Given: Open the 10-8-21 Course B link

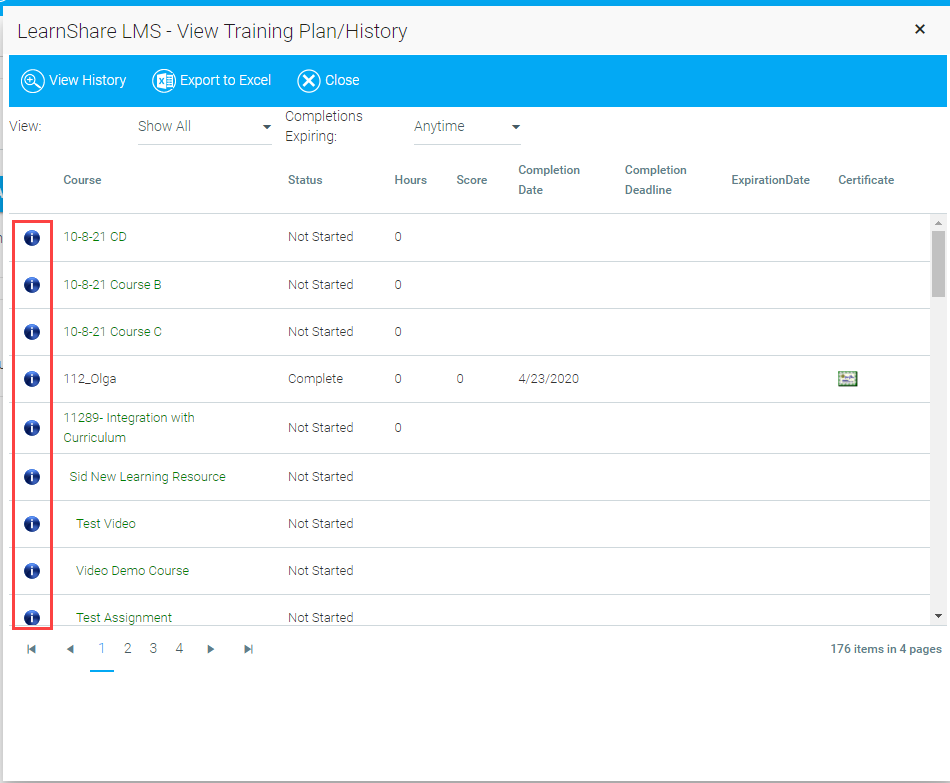Looking at the screenshot, I should click(x=112, y=285).
